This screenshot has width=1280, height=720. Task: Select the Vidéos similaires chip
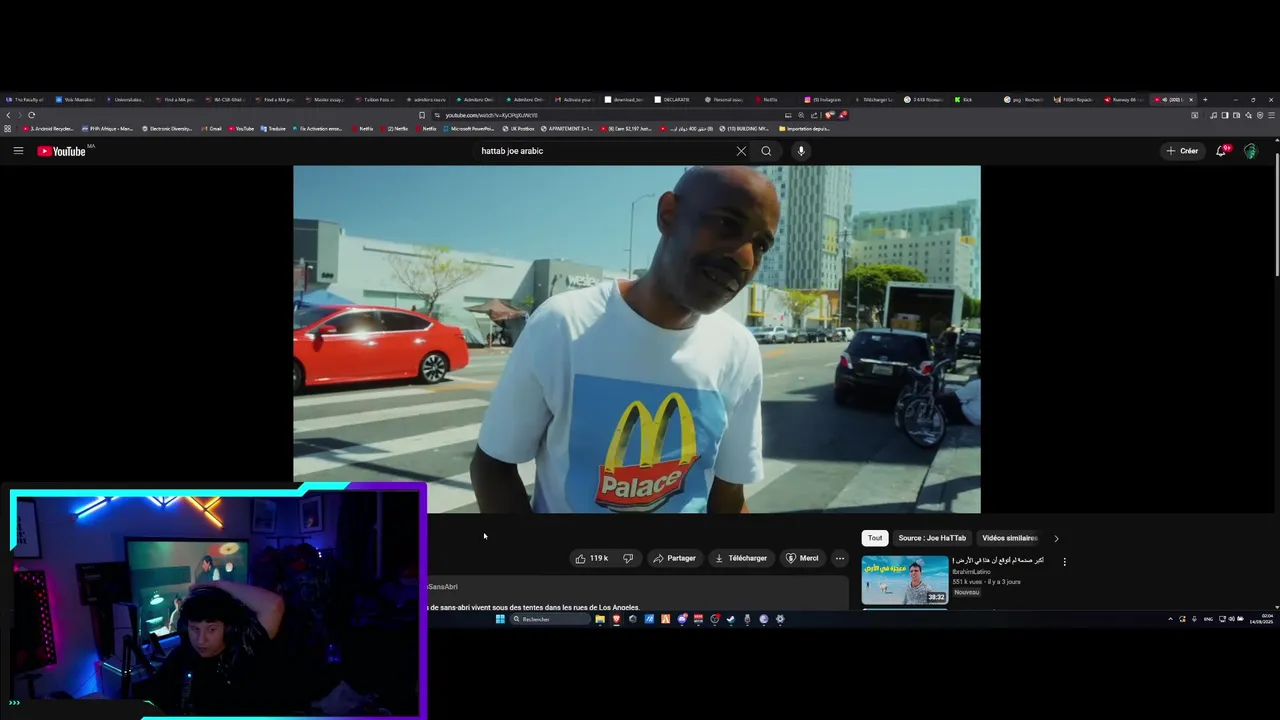[x=1010, y=538]
